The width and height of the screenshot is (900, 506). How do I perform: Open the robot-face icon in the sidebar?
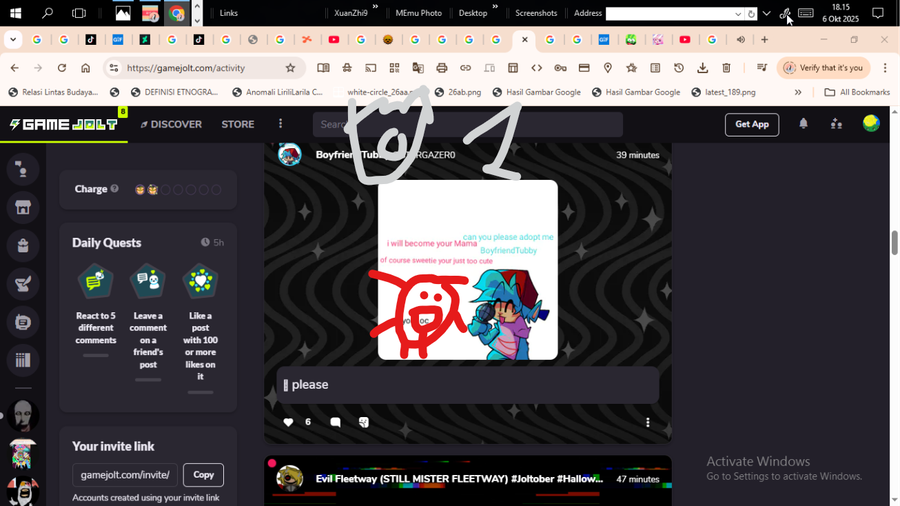[x=22, y=322]
